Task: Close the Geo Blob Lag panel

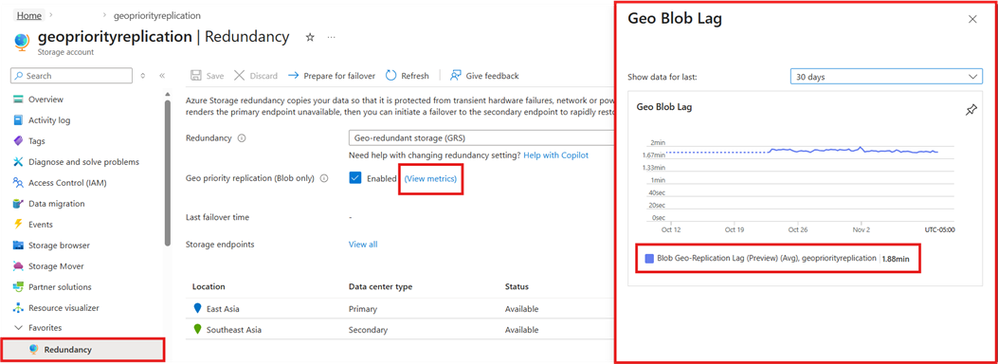Action: pos(973,19)
